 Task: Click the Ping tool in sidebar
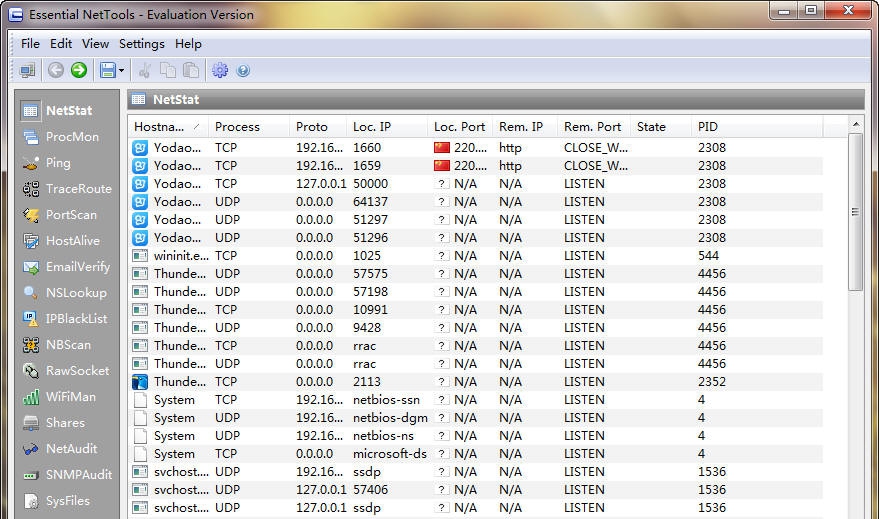(58, 163)
